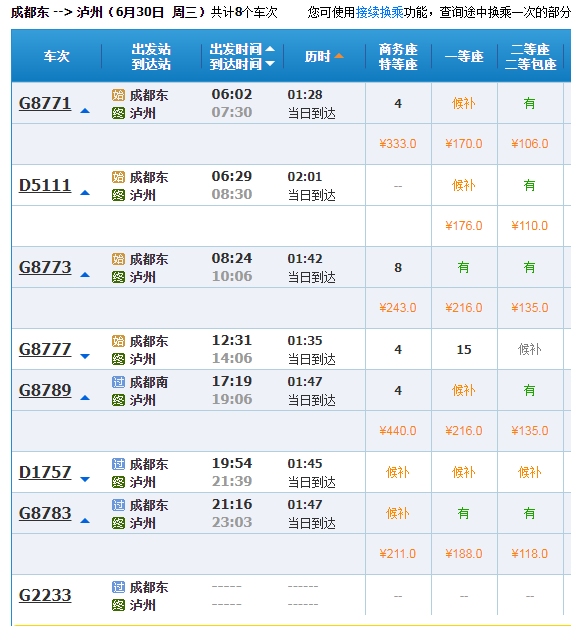Click terminal 终 icon for G8789

[118, 400]
